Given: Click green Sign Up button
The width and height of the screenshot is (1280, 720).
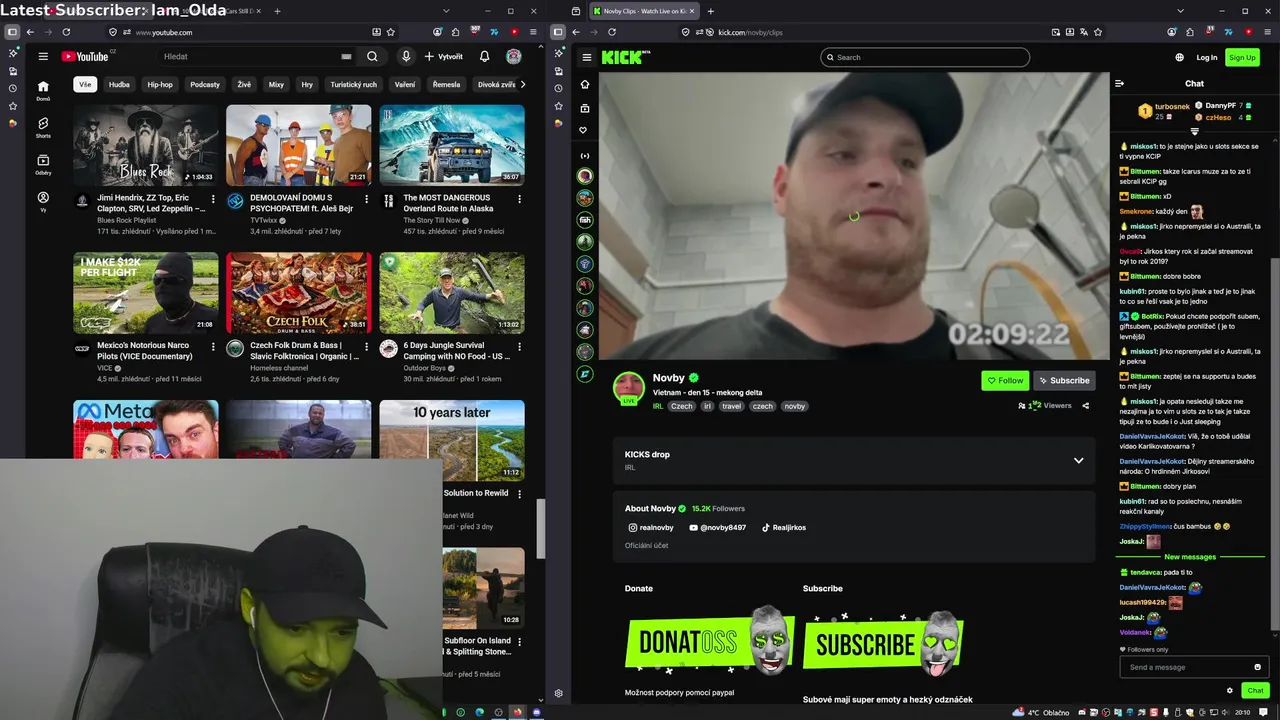Looking at the screenshot, I should (x=1242, y=57).
